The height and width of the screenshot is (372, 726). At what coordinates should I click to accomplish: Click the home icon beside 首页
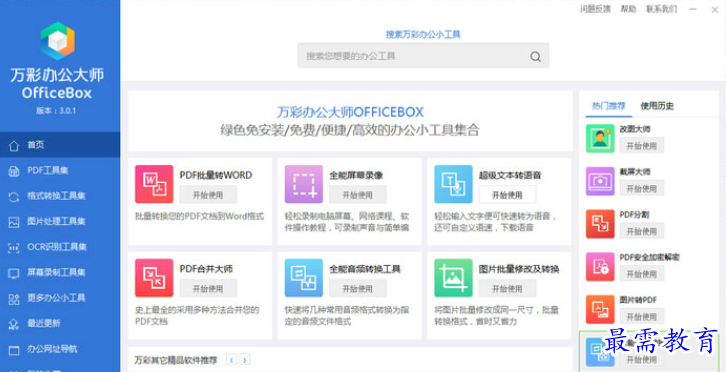tap(14, 145)
